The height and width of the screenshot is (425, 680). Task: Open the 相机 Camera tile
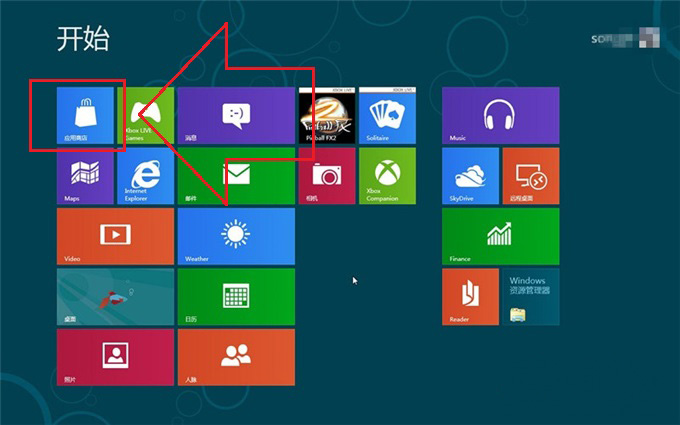tap(327, 176)
